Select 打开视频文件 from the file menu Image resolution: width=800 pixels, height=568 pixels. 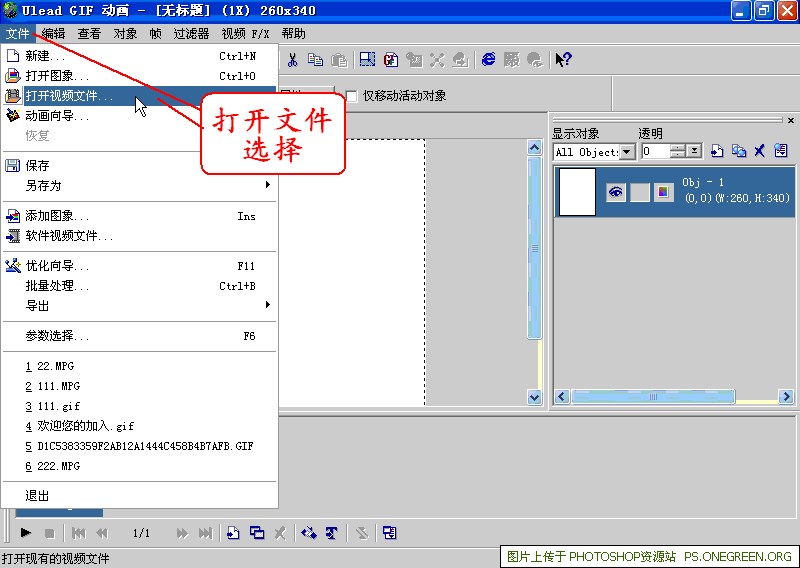click(x=70, y=96)
